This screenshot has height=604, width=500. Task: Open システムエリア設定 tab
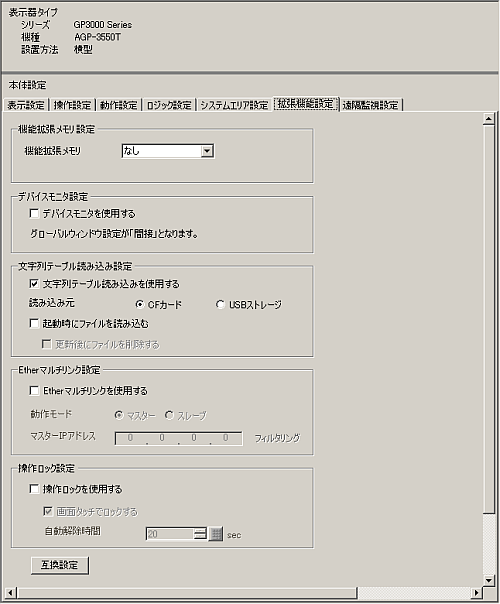coord(234,105)
